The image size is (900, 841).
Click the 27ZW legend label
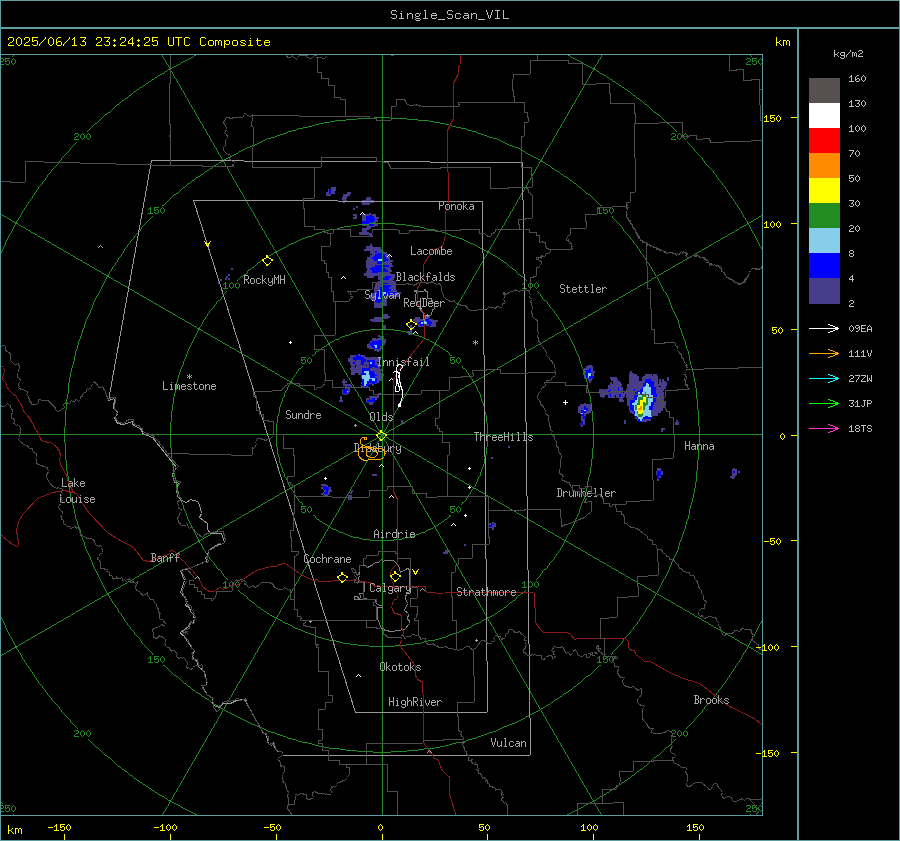(860, 378)
